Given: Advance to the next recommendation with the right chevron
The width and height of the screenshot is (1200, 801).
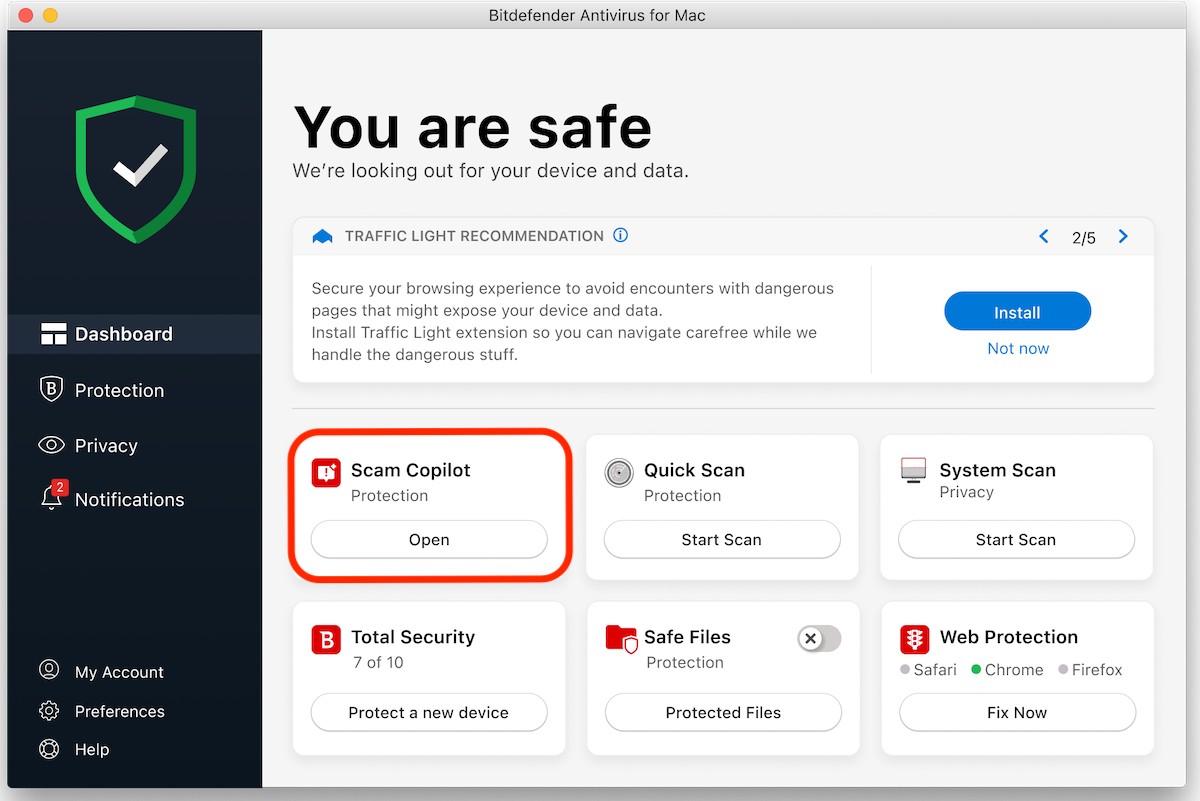Looking at the screenshot, I should click(x=1122, y=236).
